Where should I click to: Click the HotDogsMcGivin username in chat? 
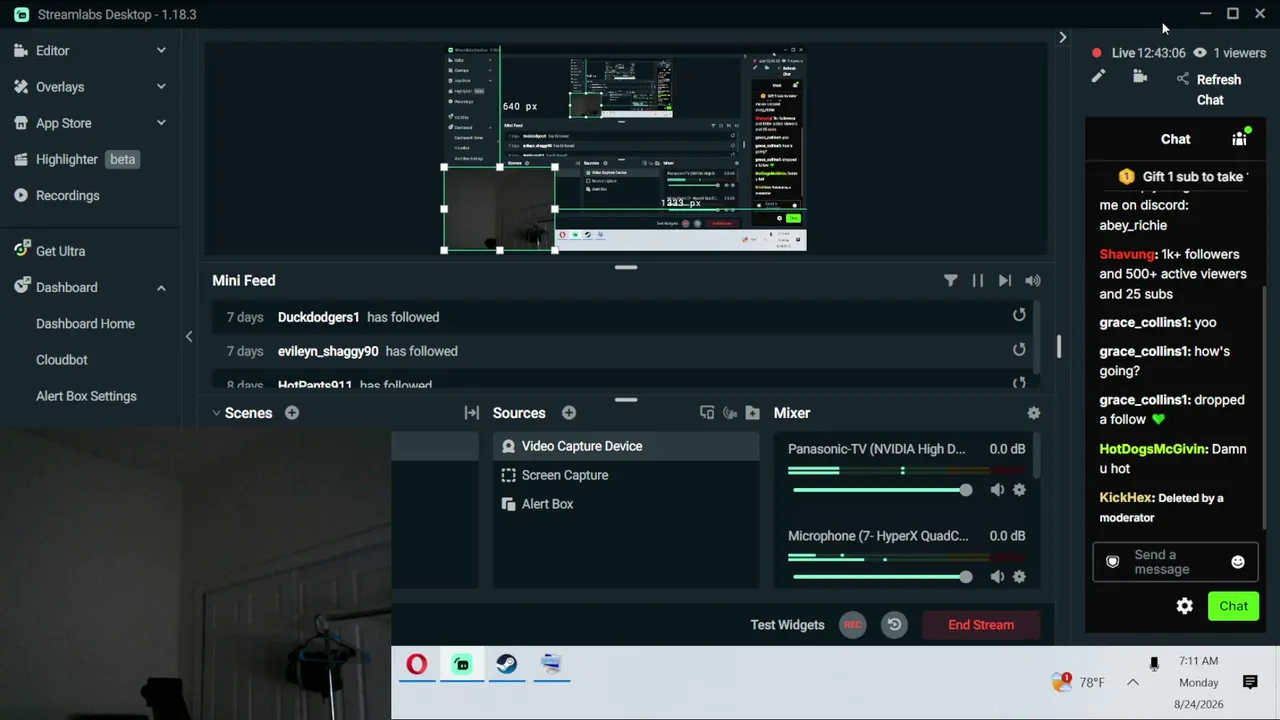1153,449
